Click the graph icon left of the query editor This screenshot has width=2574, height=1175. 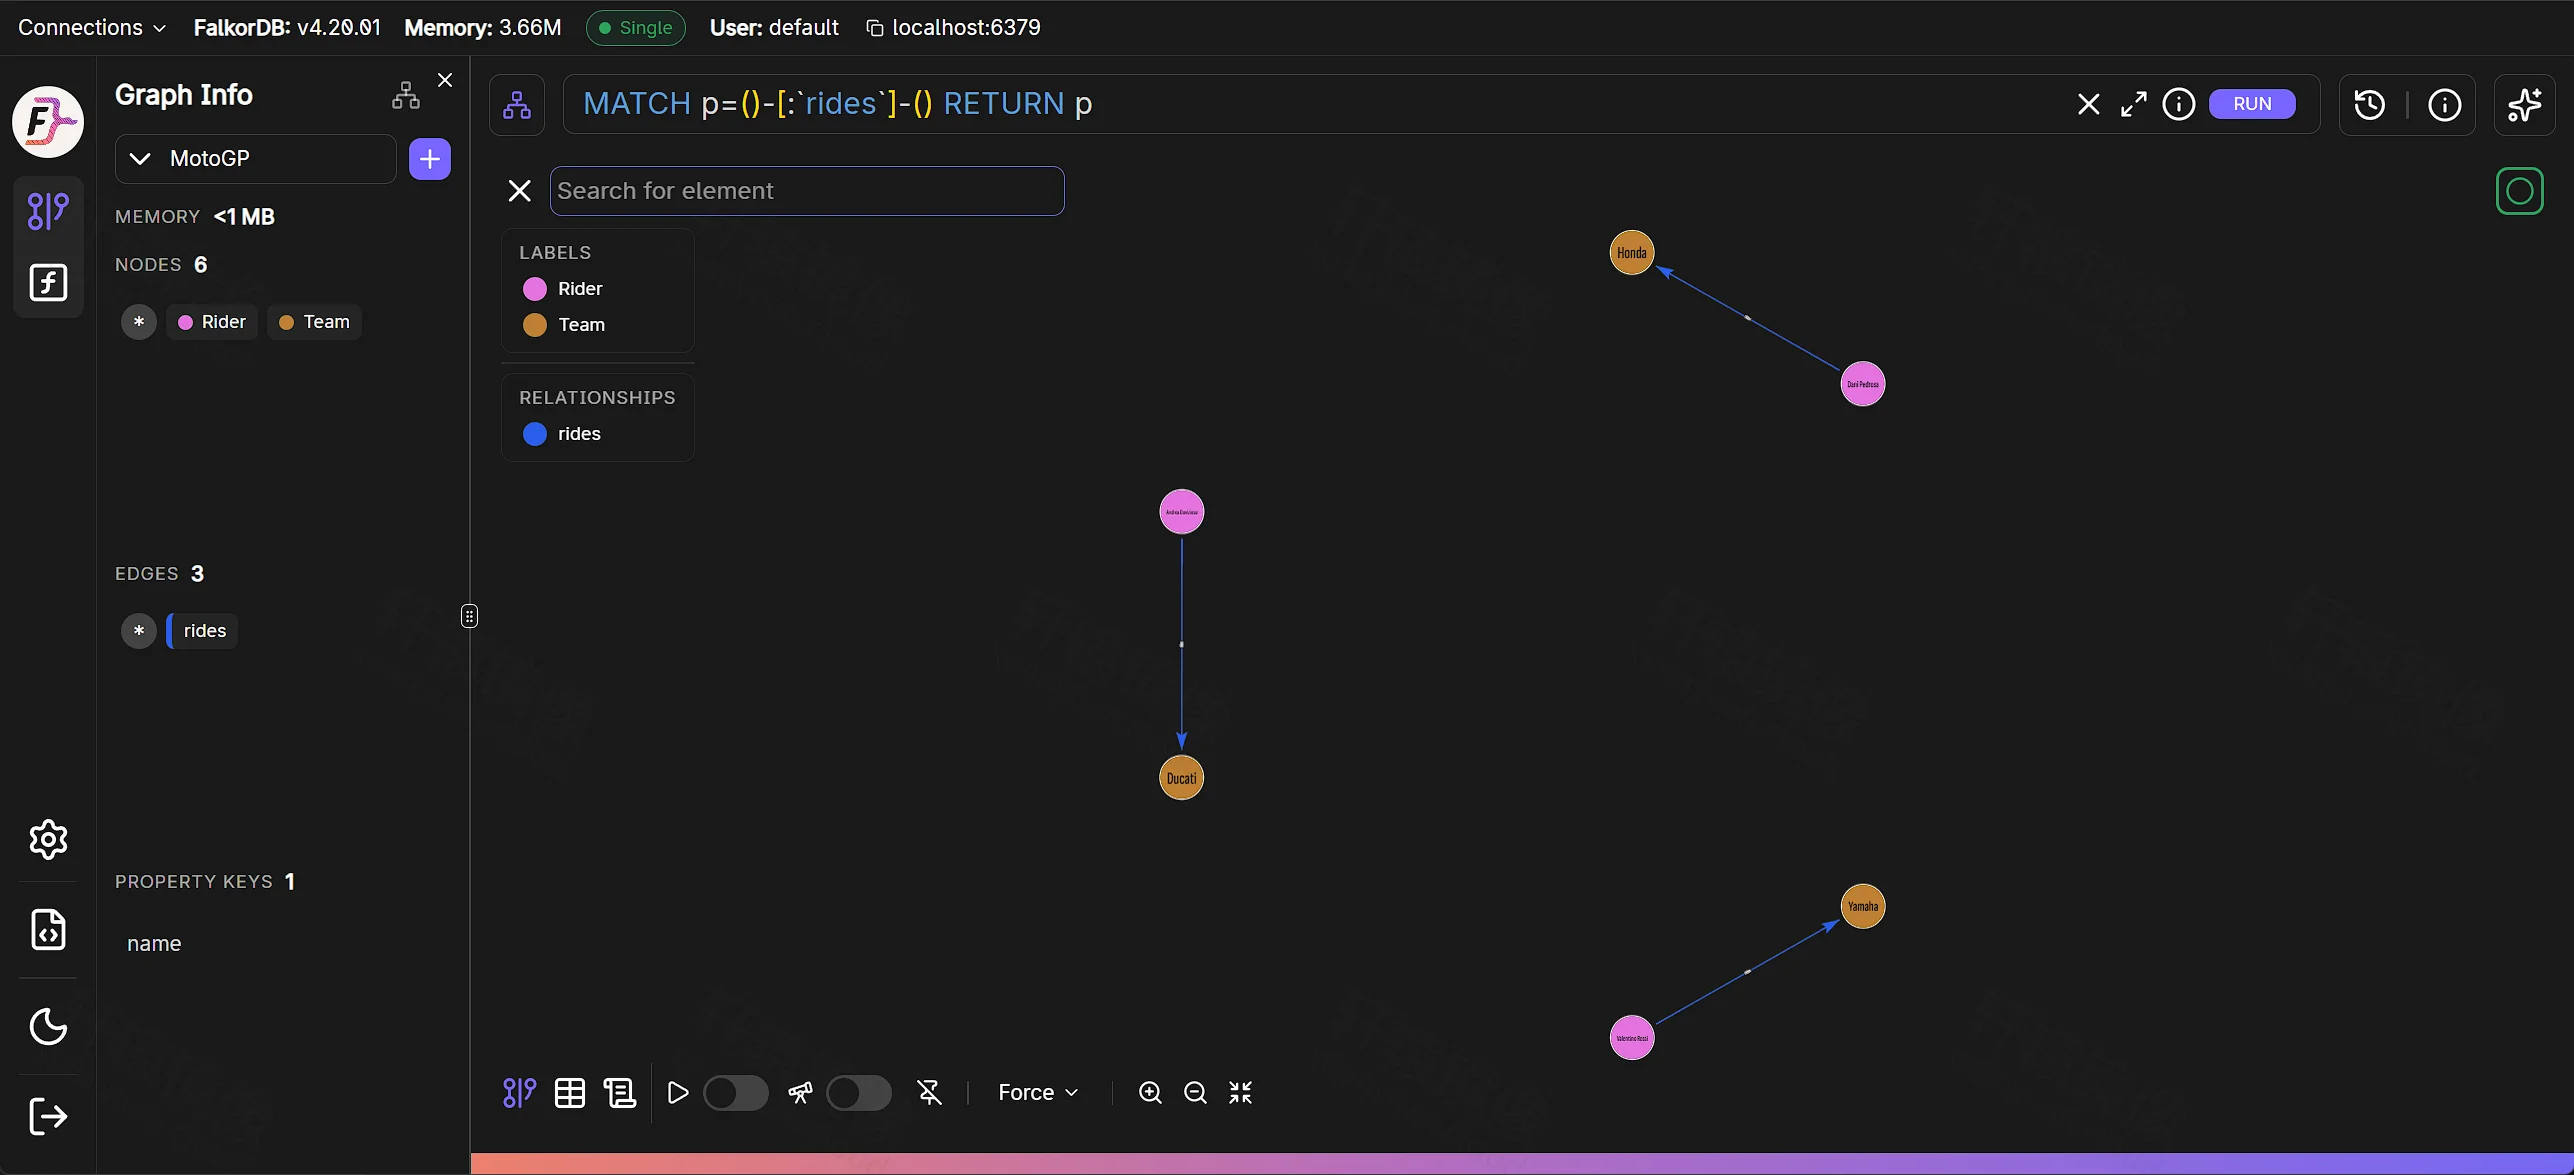pyautogui.click(x=517, y=105)
